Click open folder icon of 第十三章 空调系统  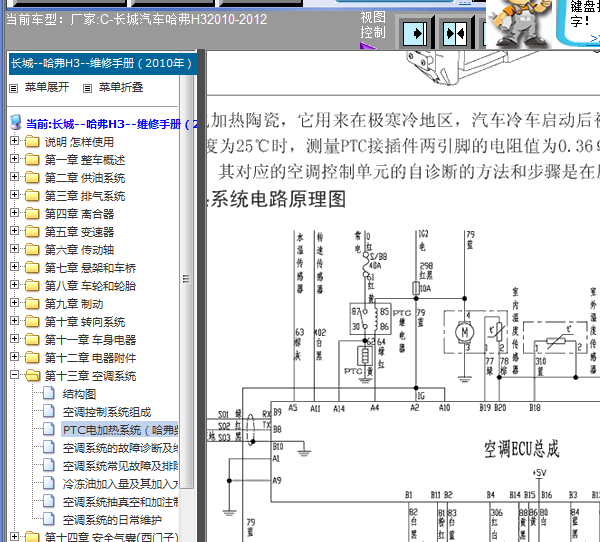click(x=33, y=375)
